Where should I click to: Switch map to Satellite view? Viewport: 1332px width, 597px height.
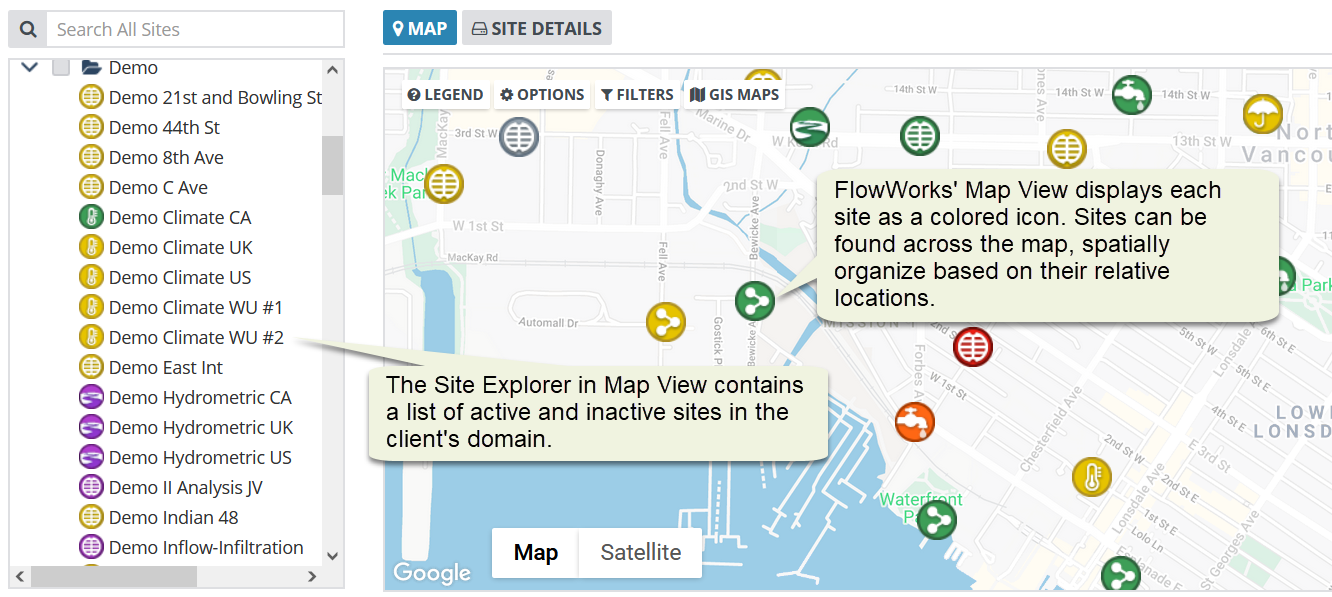pos(641,552)
